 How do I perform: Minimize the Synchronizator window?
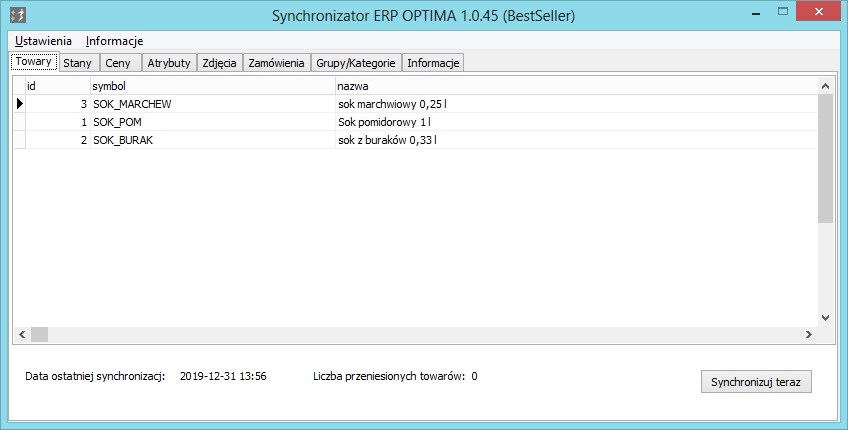point(756,13)
